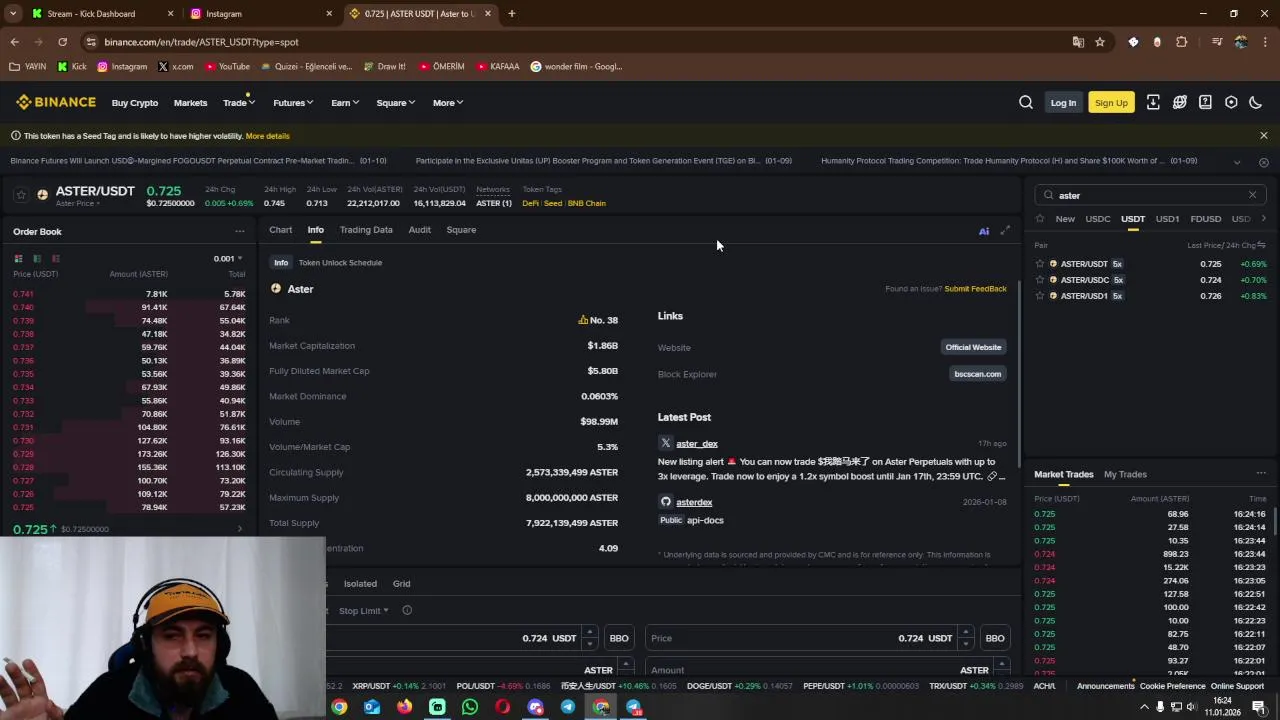
Task: Open Market Trades three-dot menu
Action: pyautogui.click(x=1261, y=474)
